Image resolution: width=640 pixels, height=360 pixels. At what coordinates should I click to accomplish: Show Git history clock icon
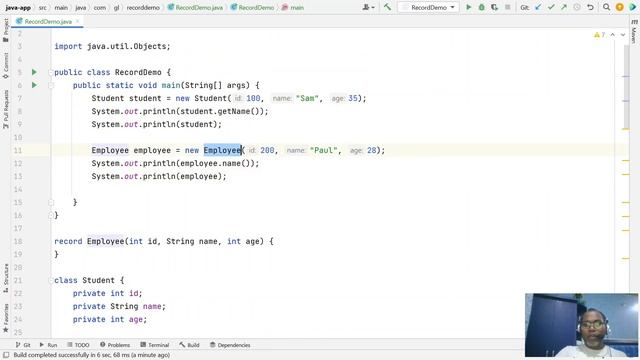(577, 7)
